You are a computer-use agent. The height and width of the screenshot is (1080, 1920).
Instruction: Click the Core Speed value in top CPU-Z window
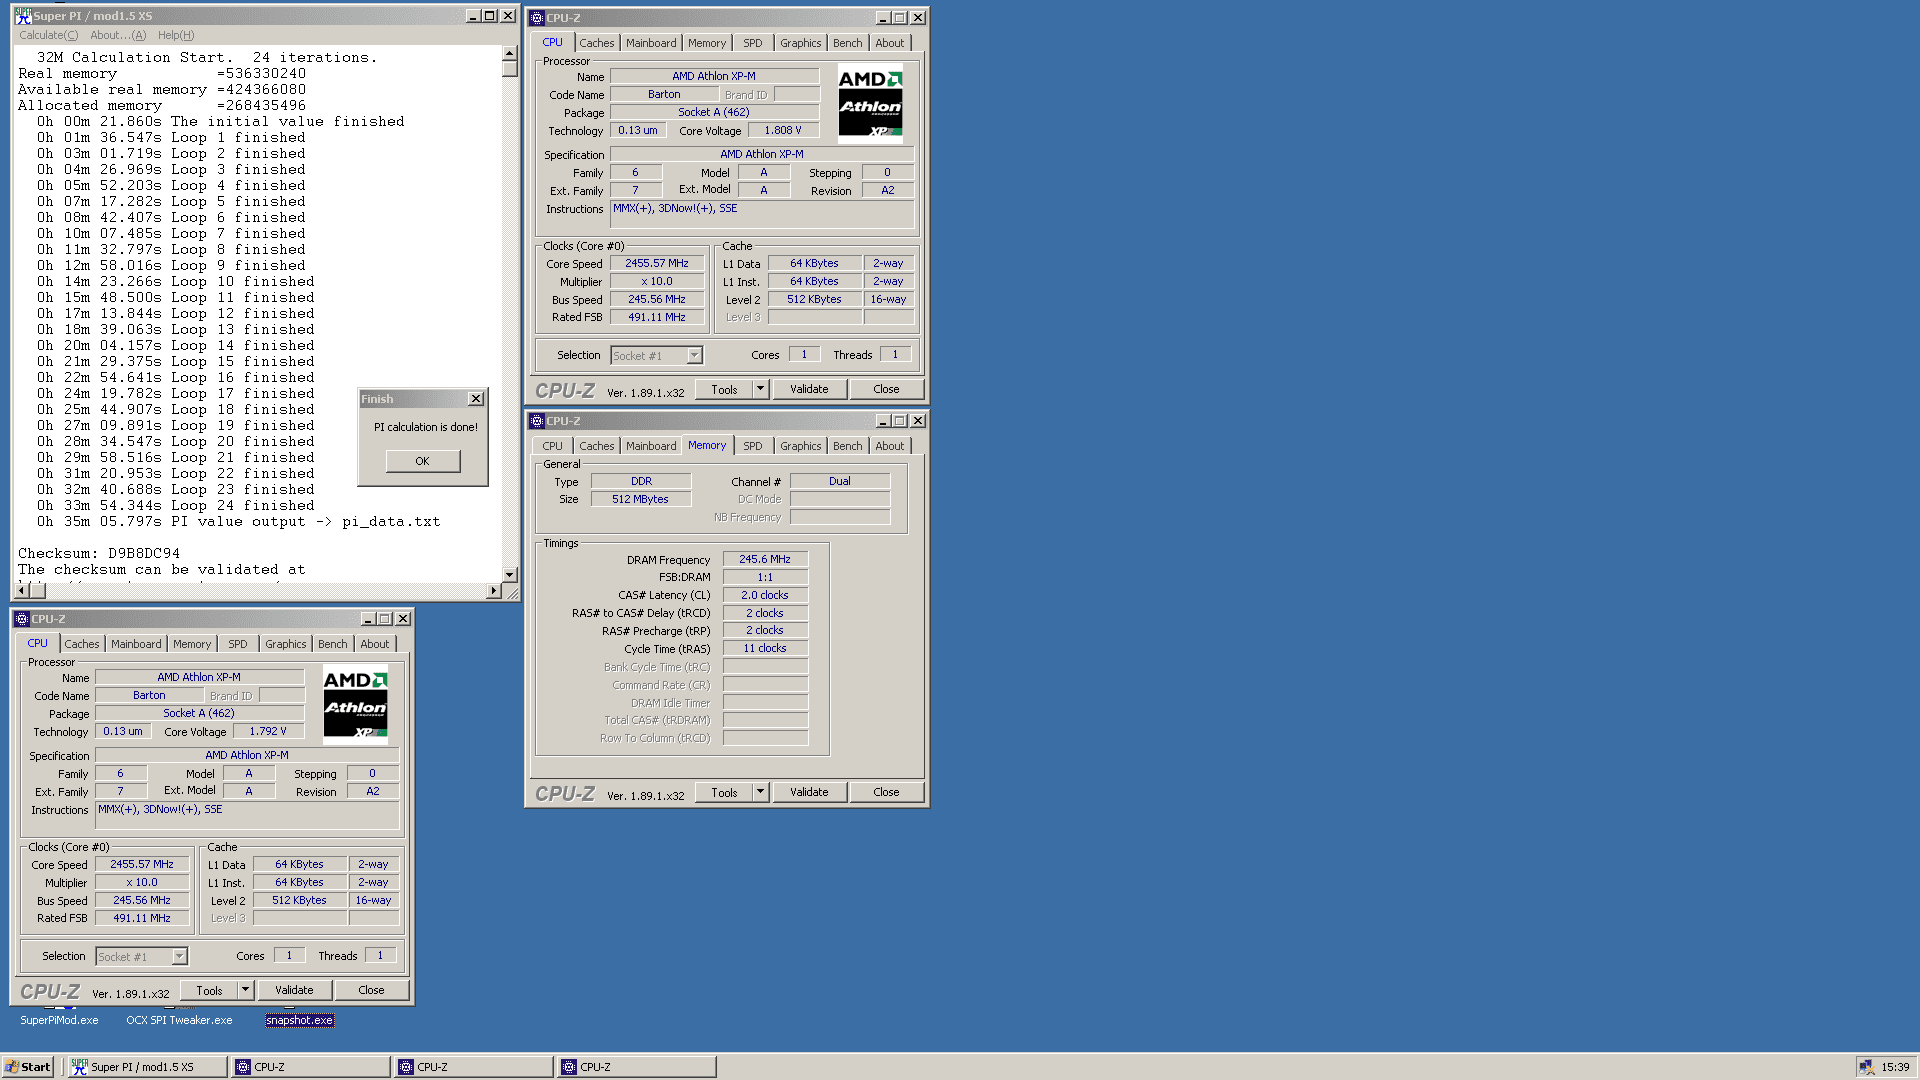click(657, 263)
